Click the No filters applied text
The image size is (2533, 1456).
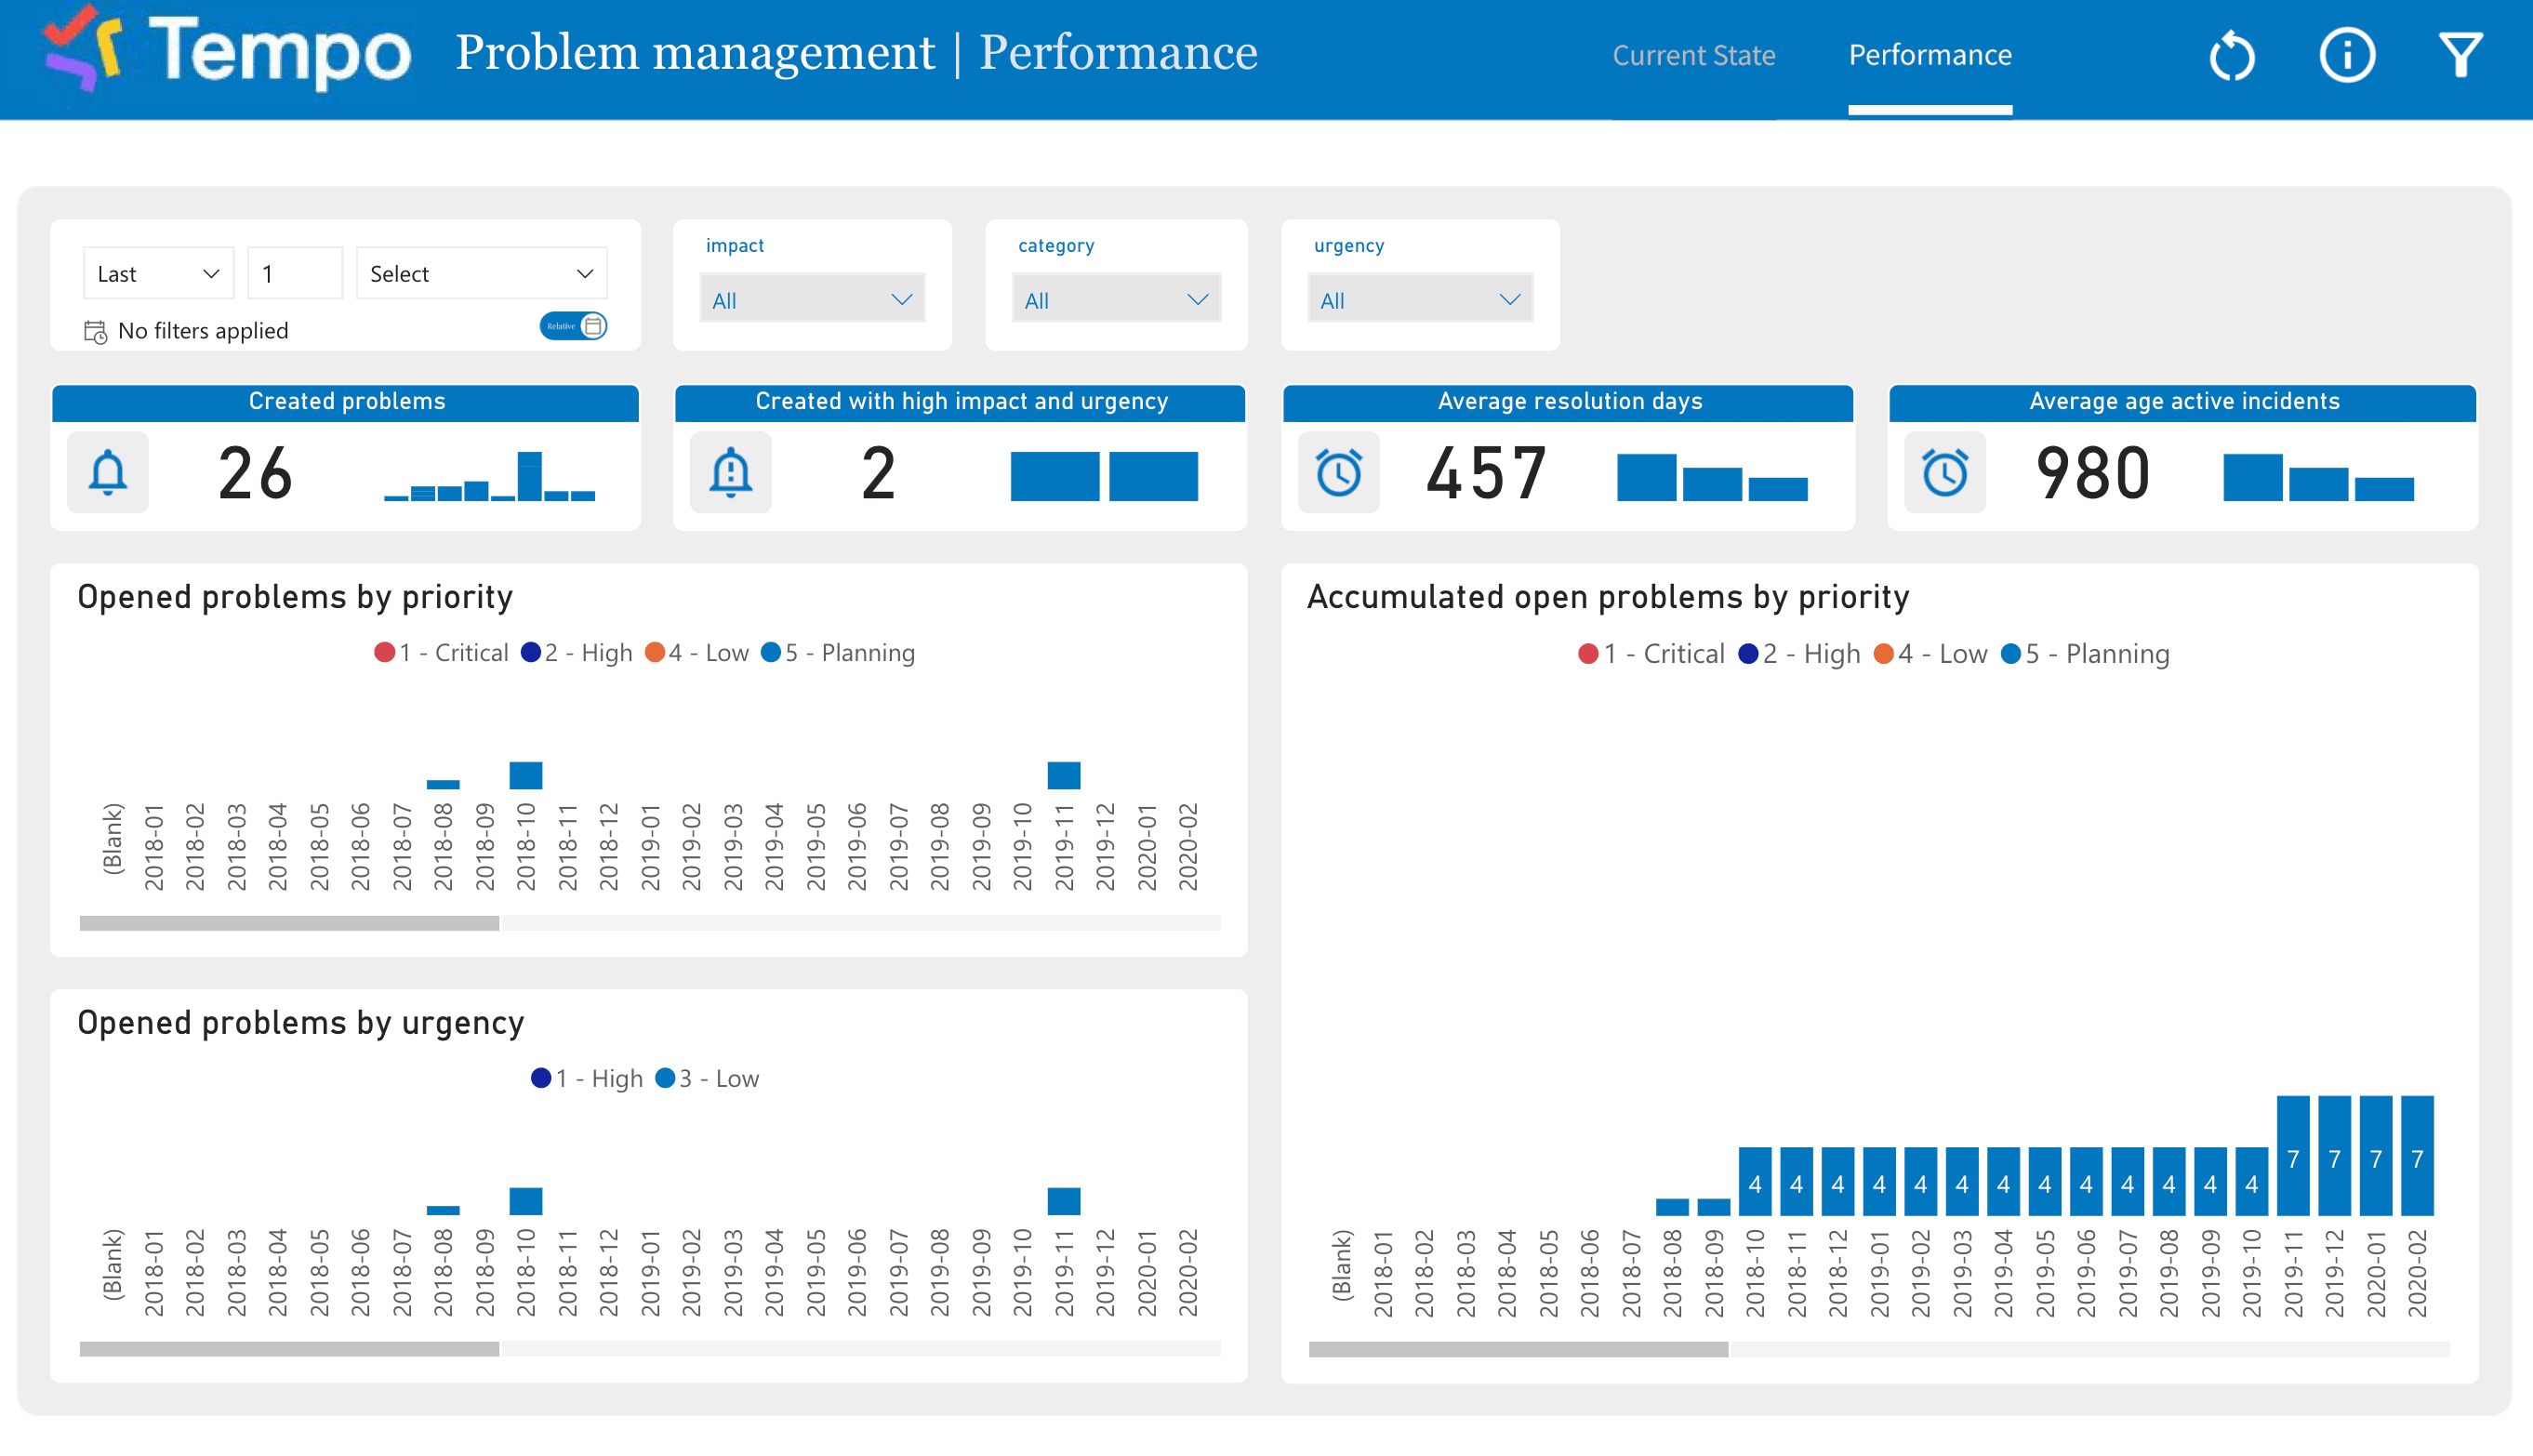pyautogui.click(x=202, y=331)
